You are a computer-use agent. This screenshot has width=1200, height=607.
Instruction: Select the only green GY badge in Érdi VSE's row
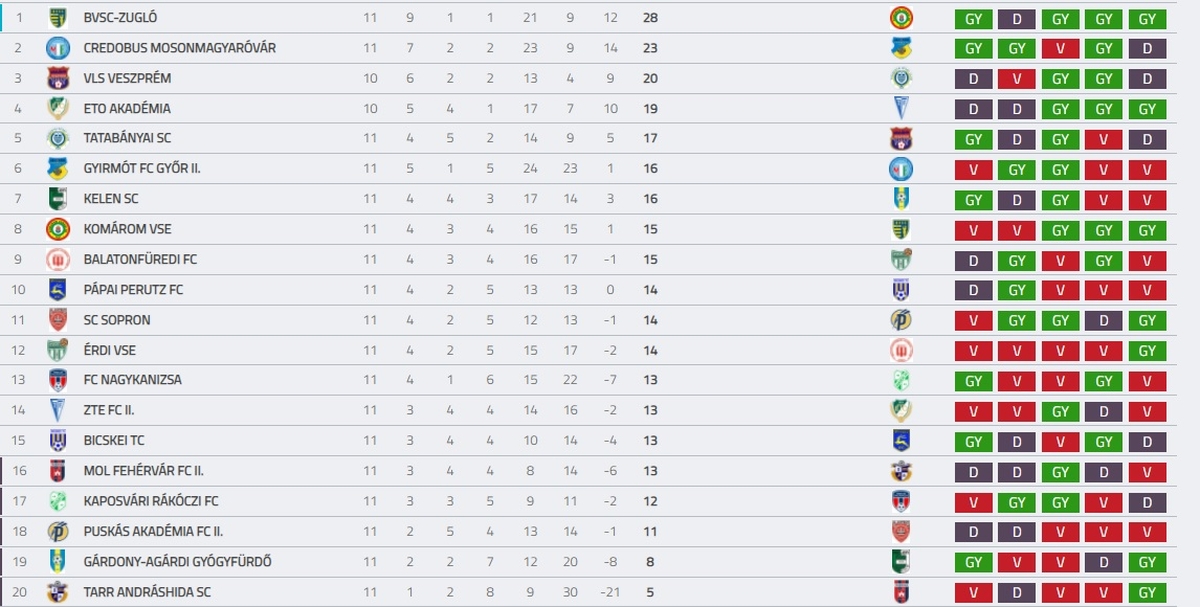click(1147, 350)
